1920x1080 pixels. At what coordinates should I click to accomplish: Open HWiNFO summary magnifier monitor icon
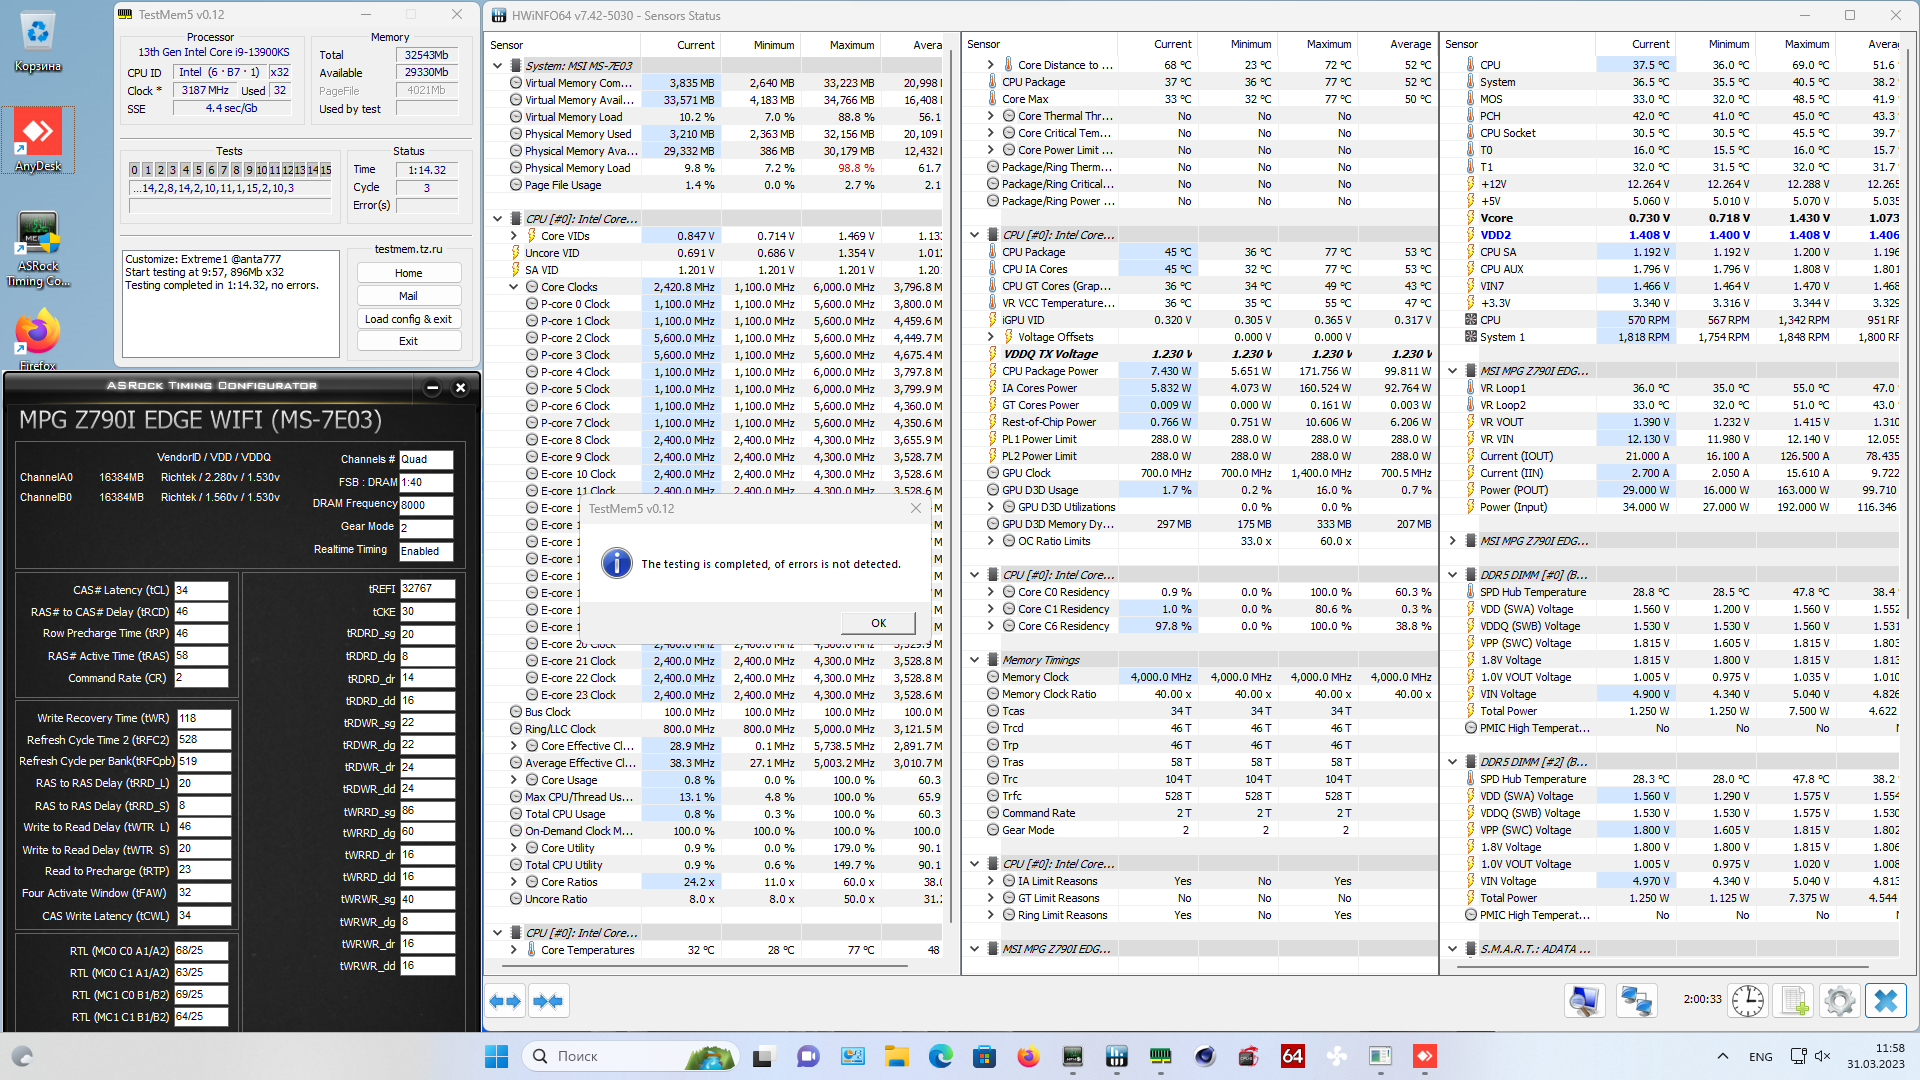tap(1584, 1001)
